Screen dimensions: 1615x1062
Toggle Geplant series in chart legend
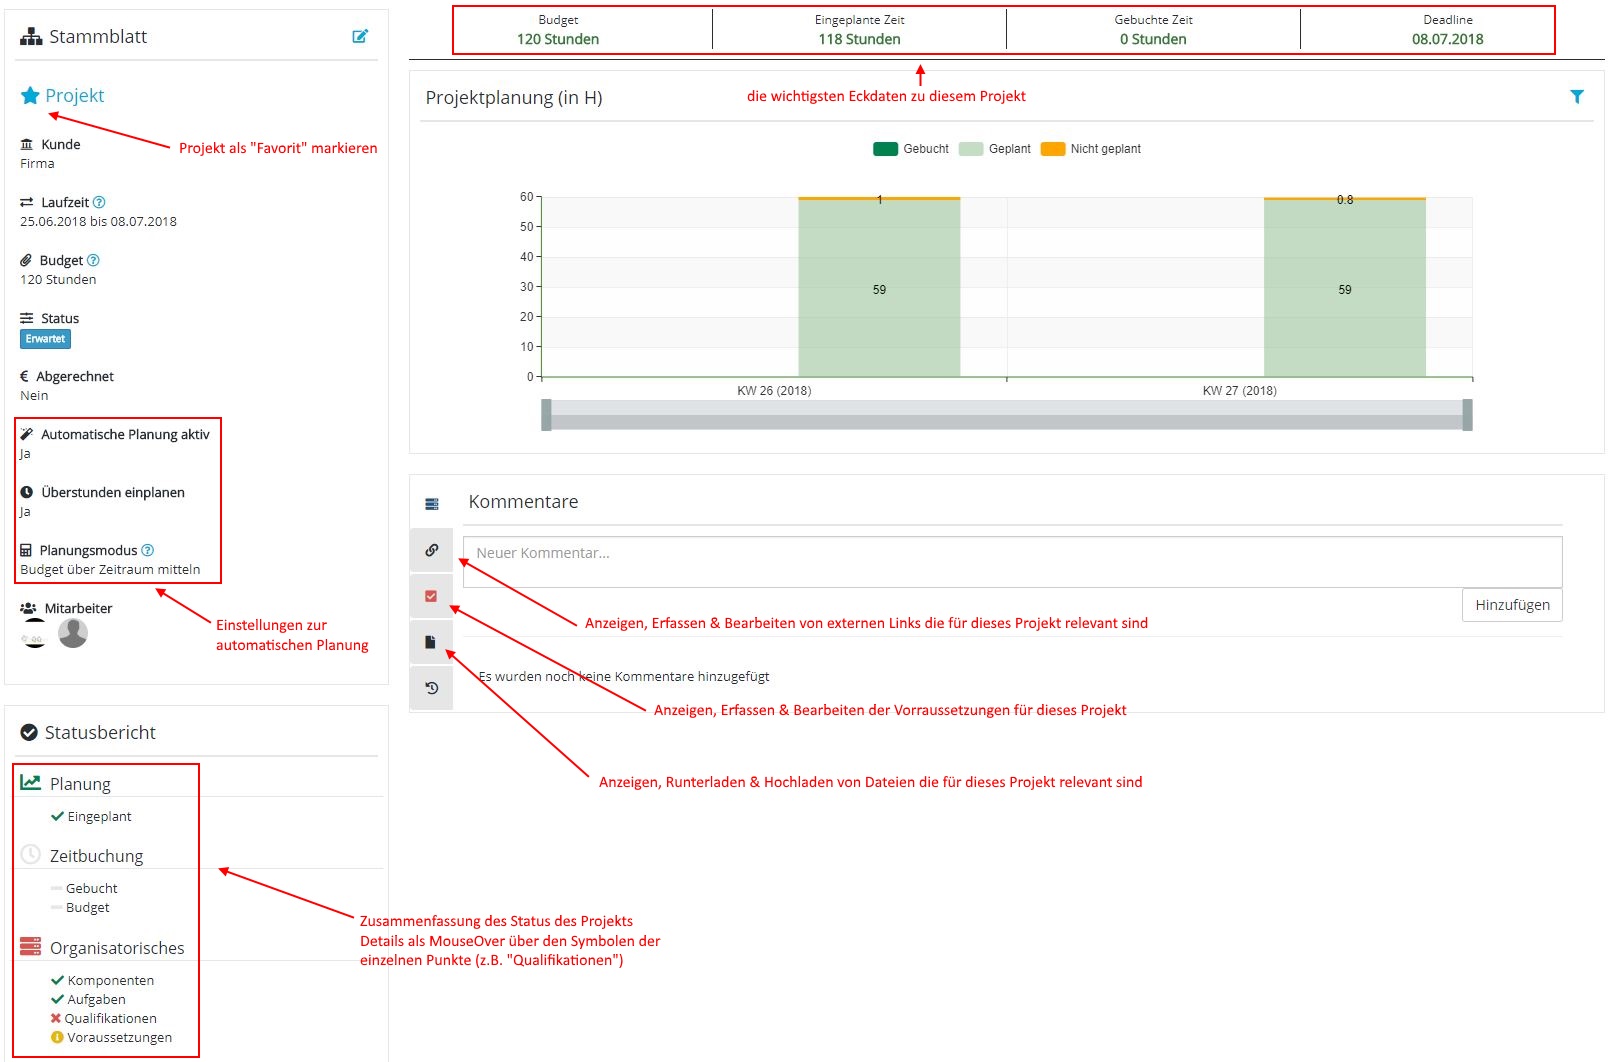[x=995, y=149]
